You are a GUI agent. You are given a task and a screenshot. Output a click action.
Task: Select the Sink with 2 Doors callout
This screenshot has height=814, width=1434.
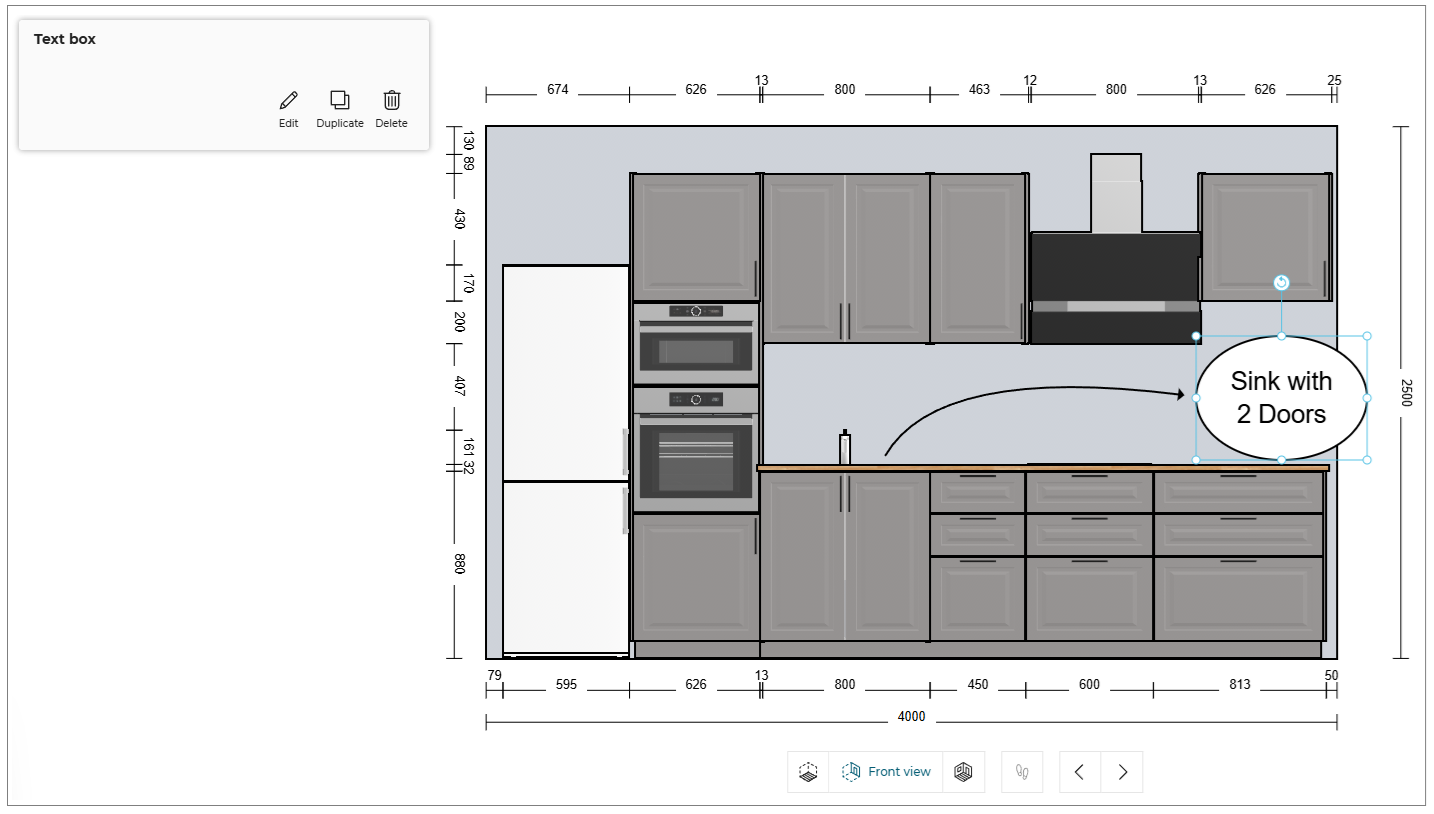[x=1281, y=396]
